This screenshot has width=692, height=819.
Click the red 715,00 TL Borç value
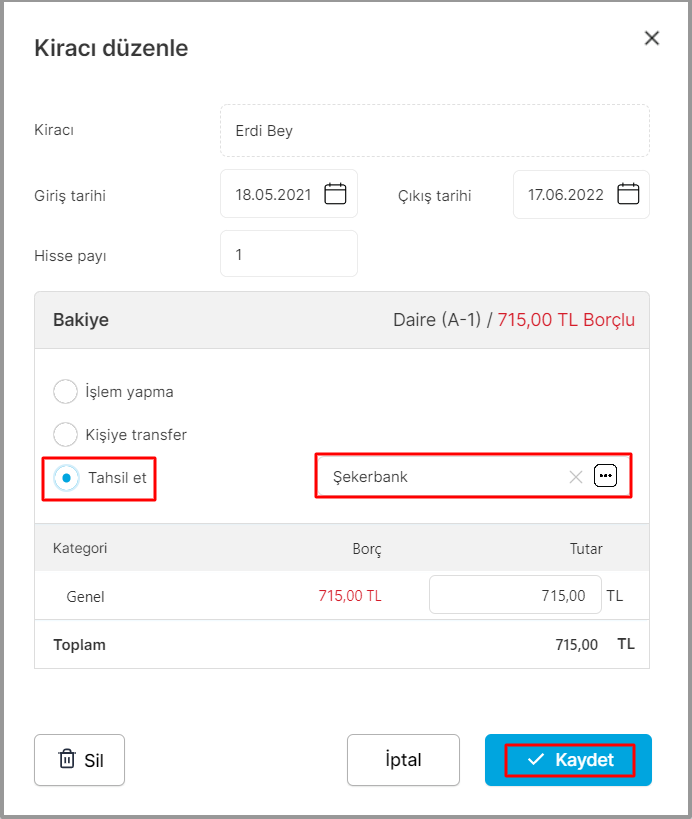(x=350, y=595)
